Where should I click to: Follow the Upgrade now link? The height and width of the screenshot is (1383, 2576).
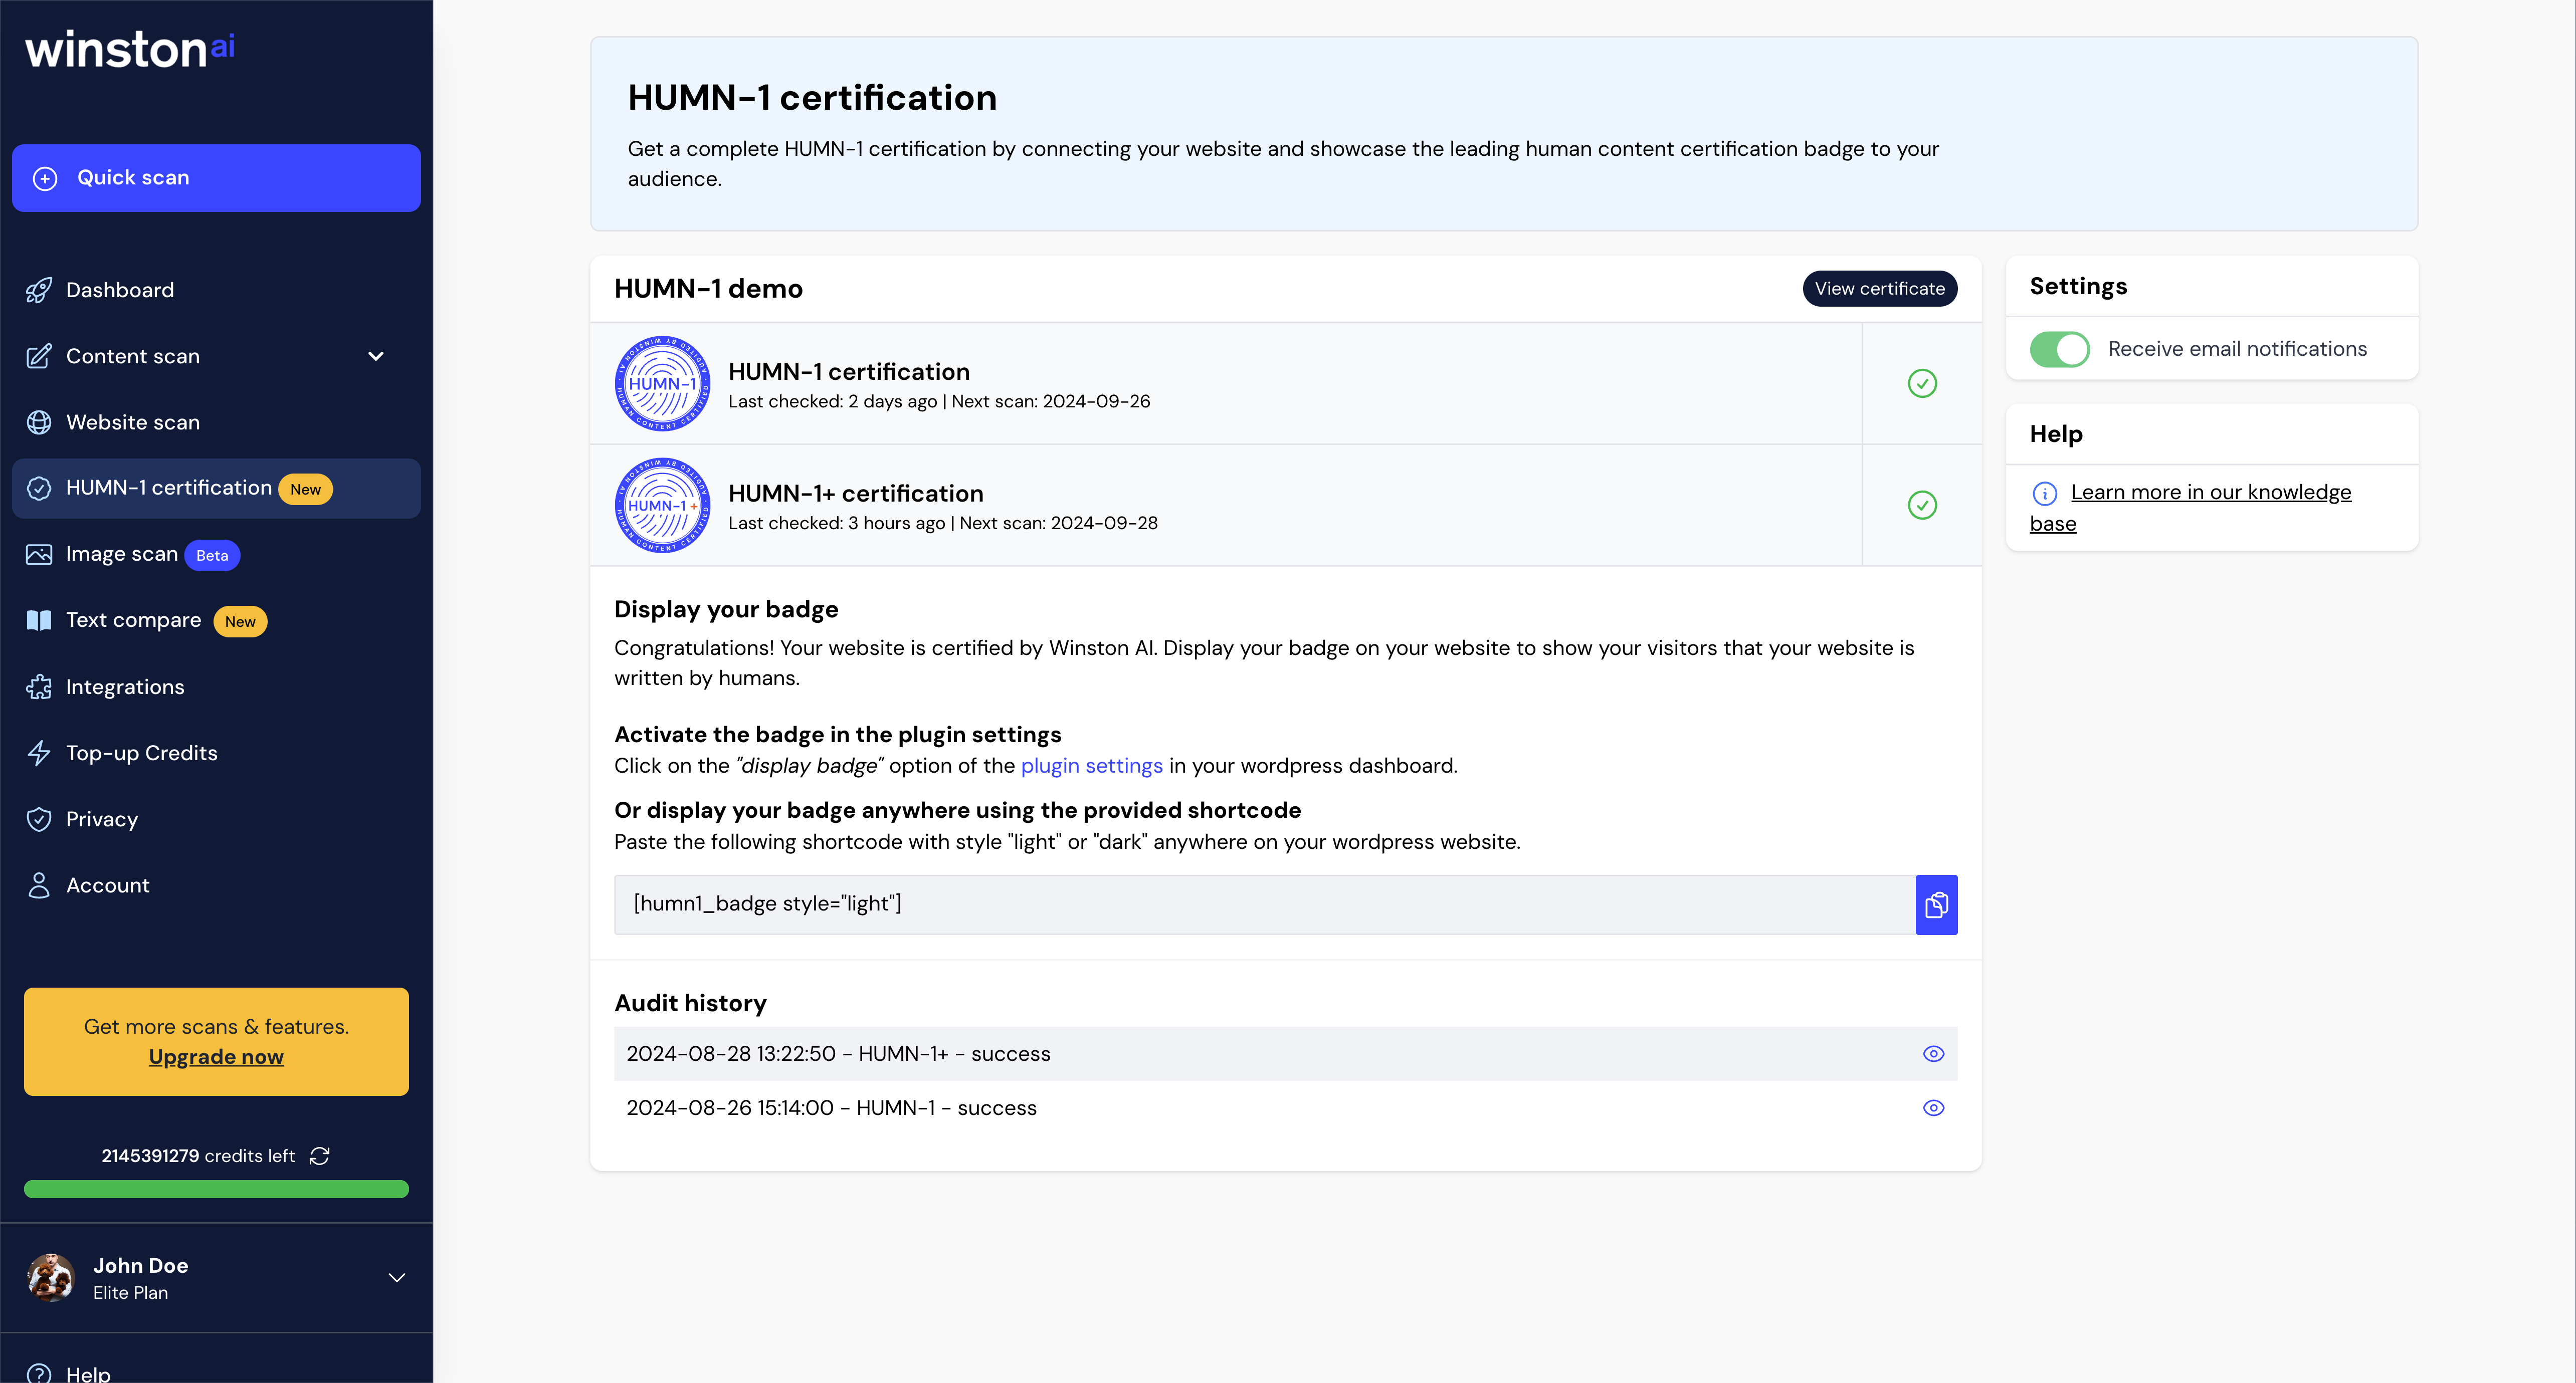[216, 1057]
